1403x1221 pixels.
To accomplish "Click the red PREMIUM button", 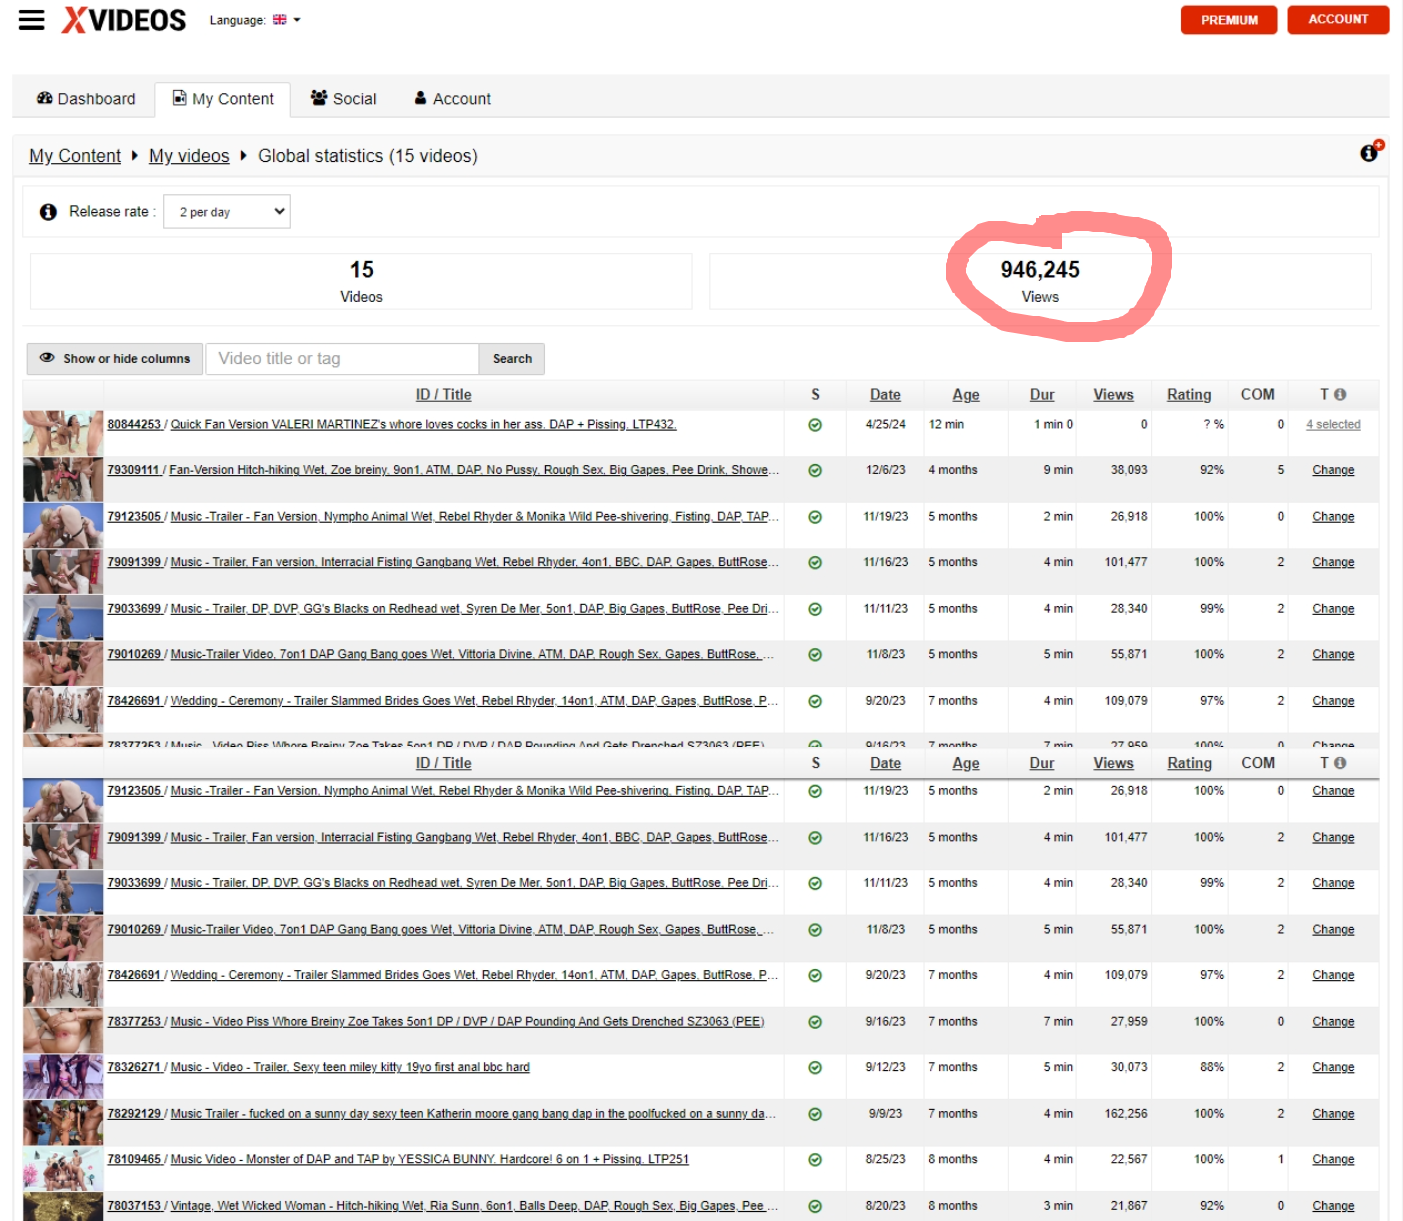I will click(1228, 20).
